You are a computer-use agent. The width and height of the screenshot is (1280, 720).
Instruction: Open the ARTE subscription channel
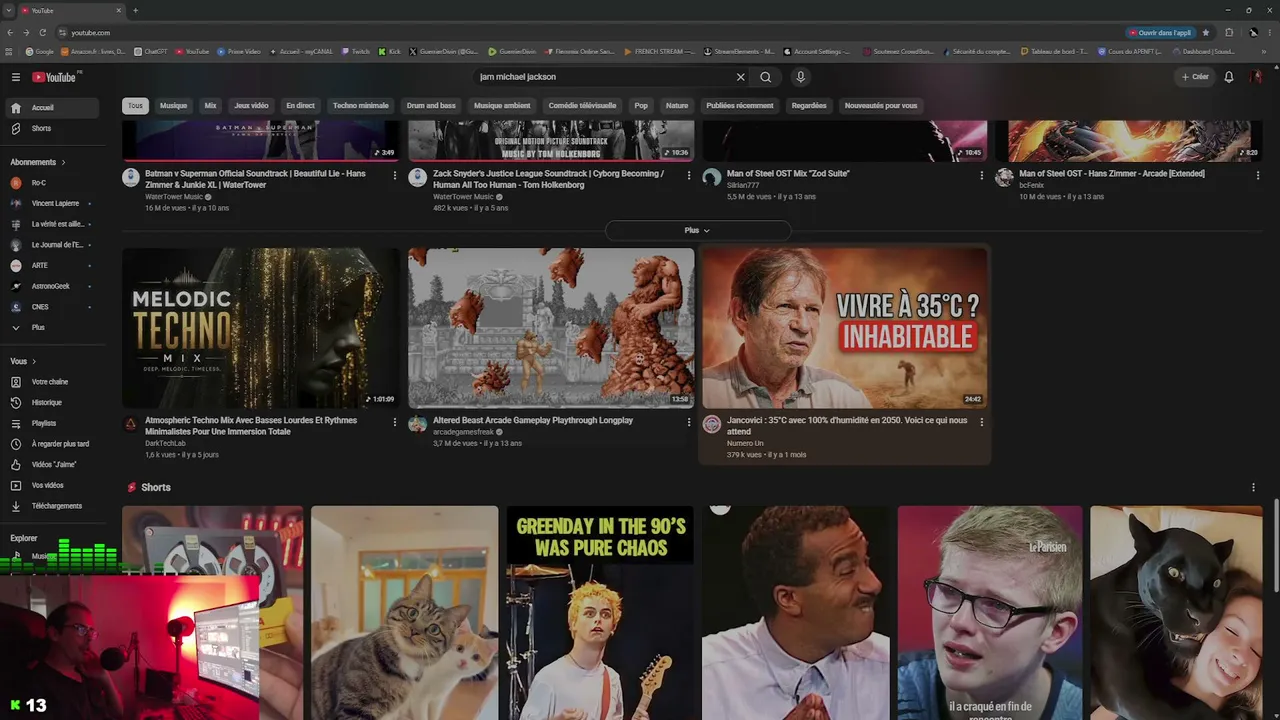click(53, 266)
